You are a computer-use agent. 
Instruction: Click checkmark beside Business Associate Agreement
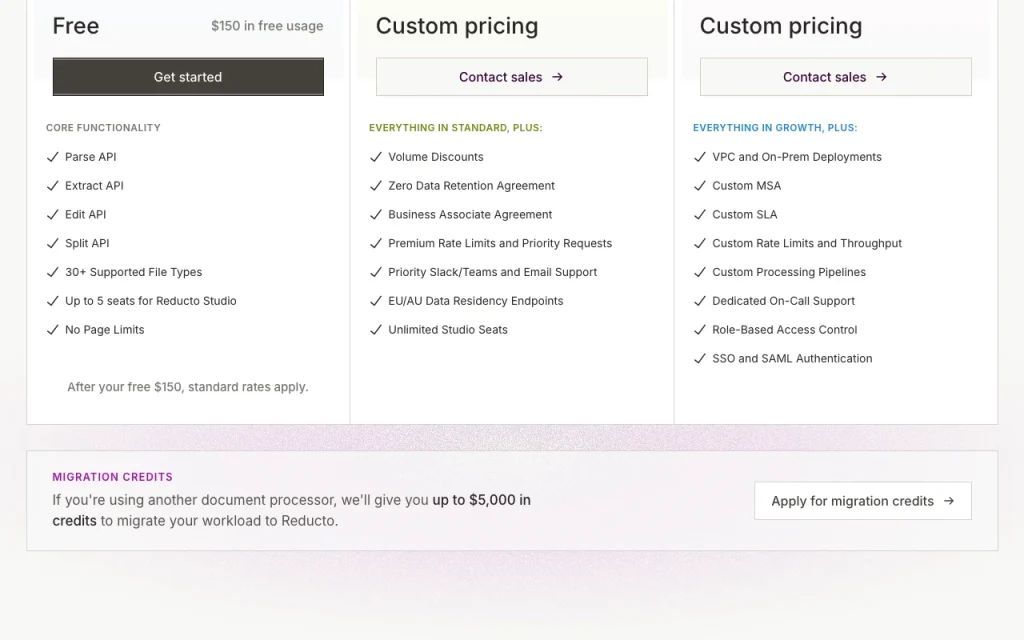[x=376, y=214]
